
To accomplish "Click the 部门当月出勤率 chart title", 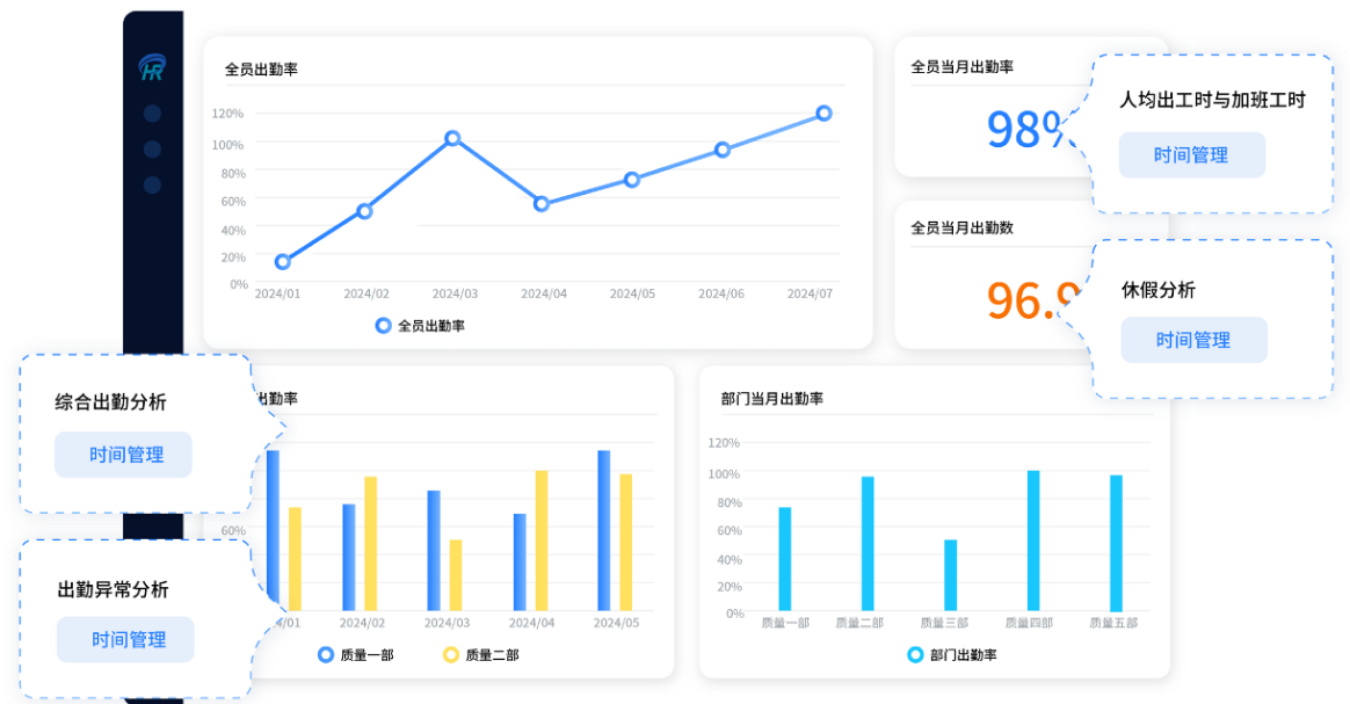I will click(771, 399).
